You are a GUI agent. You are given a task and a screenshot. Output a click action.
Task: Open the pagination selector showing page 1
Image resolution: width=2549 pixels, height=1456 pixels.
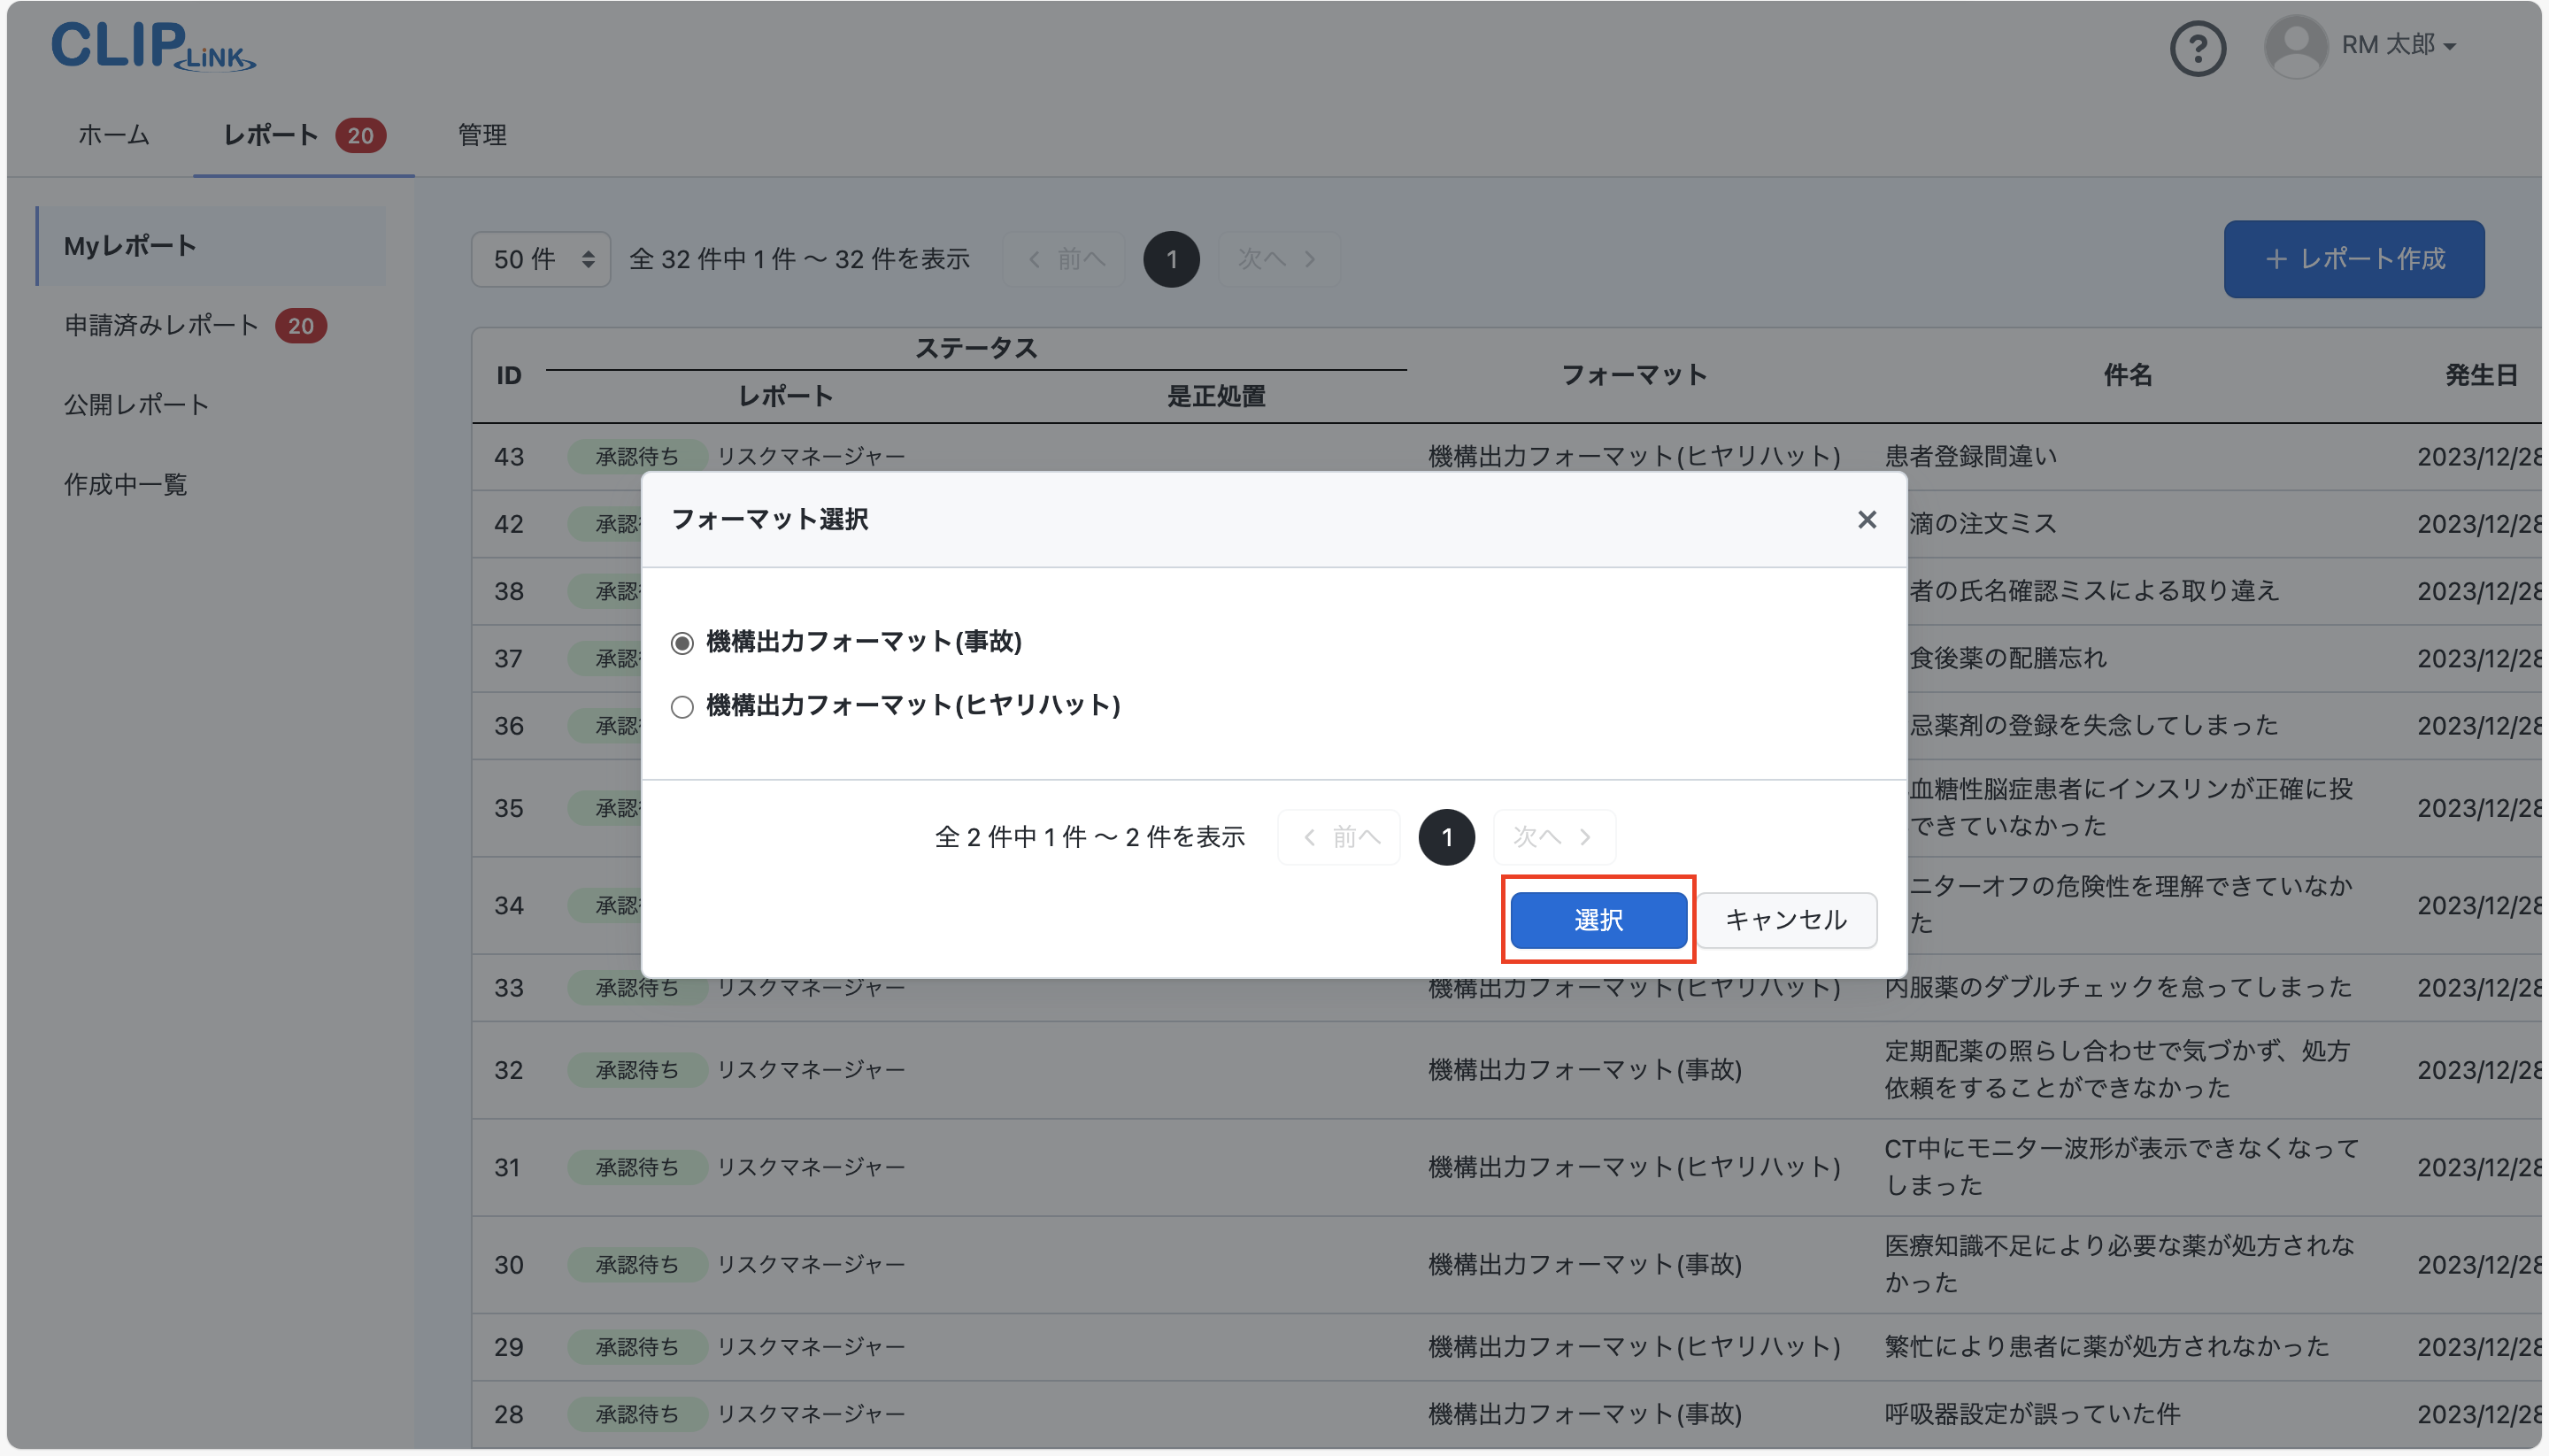tap(1169, 259)
